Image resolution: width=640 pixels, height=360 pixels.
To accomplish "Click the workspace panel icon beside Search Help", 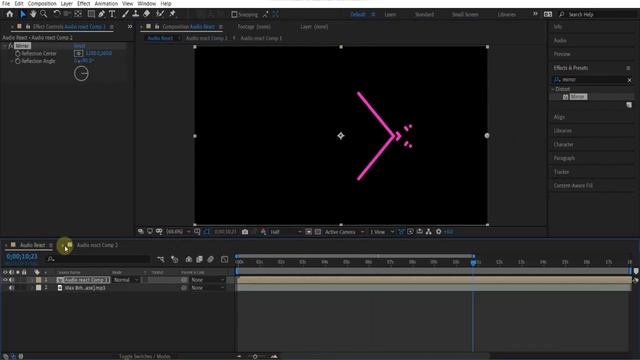I will [x=548, y=14].
